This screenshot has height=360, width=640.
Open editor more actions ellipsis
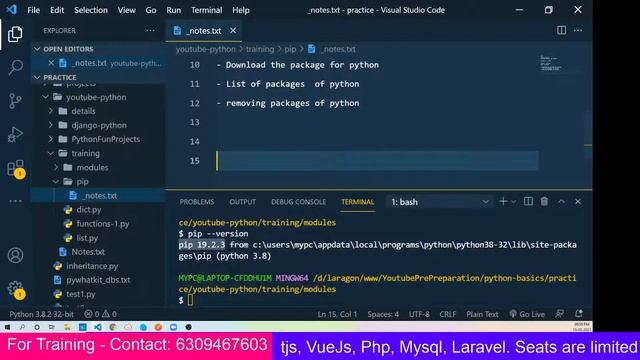(578, 30)
